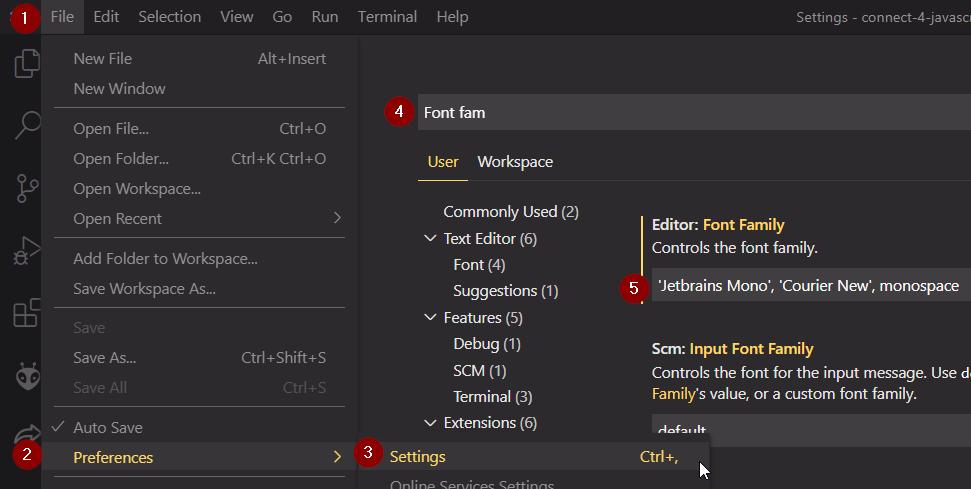The width and height of the screenshot is (971, 489).
Task: Switch to the Workspace settings tab
Action: (515, 162)
